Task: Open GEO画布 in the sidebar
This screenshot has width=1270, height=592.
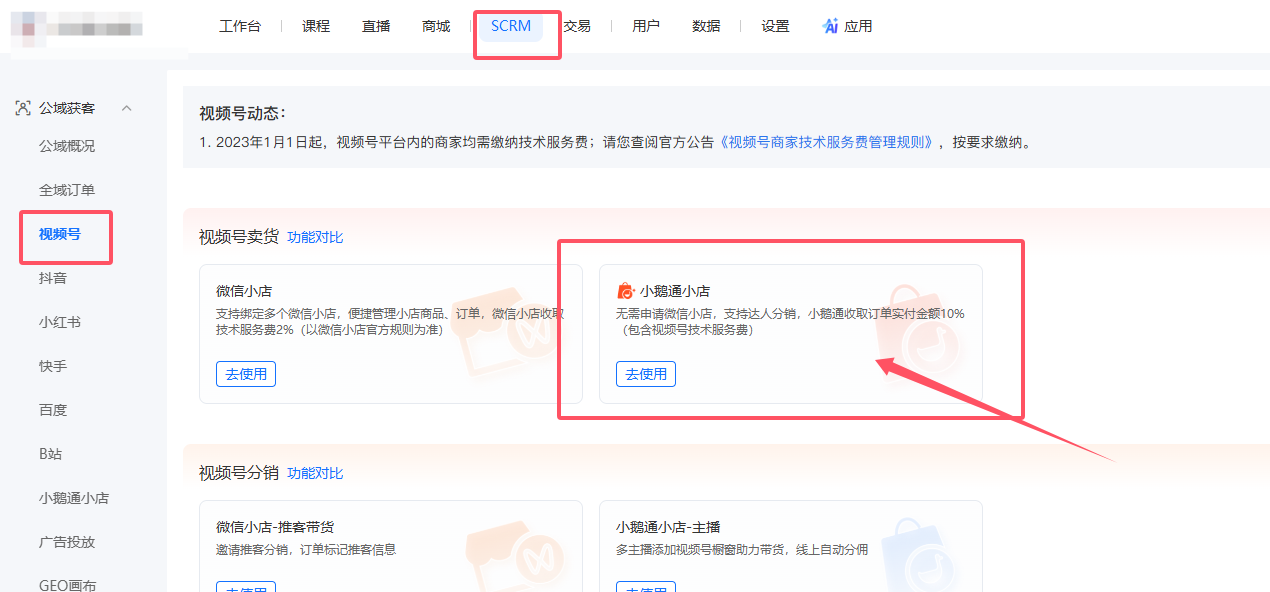Action: tap(68, 585)
